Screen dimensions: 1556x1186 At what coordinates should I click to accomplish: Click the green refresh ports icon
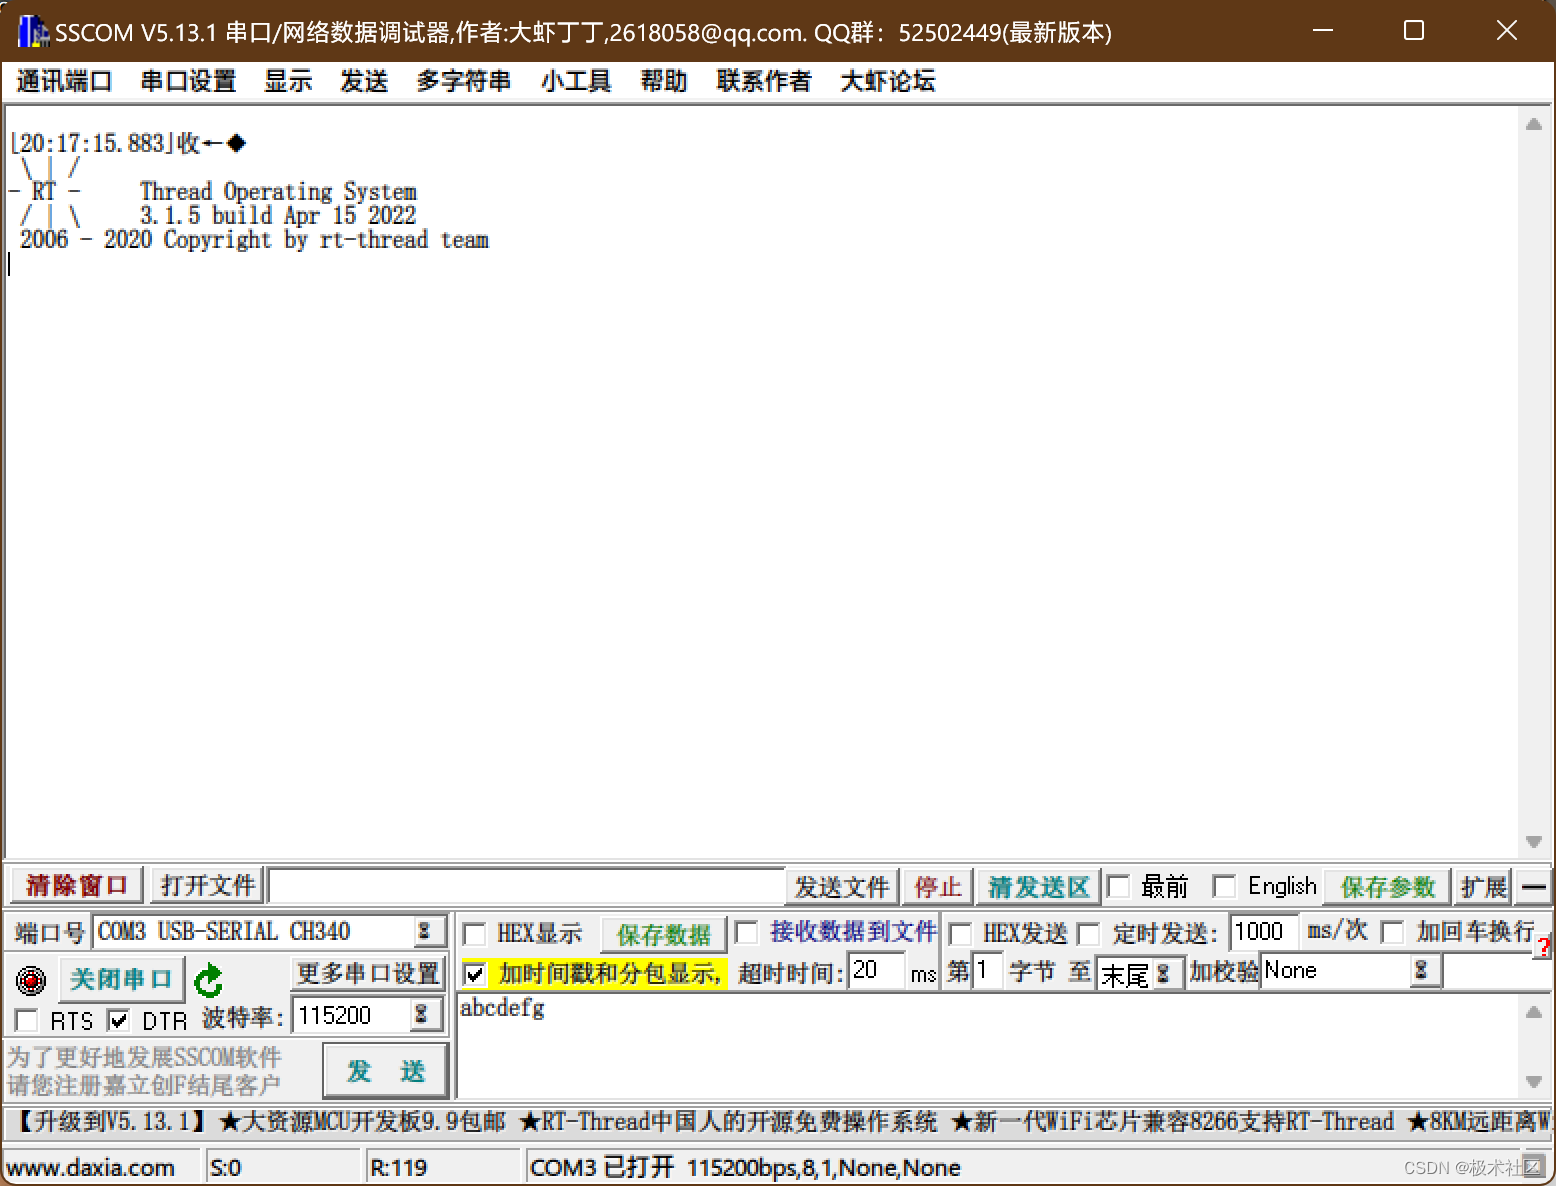tap(208, 981)
